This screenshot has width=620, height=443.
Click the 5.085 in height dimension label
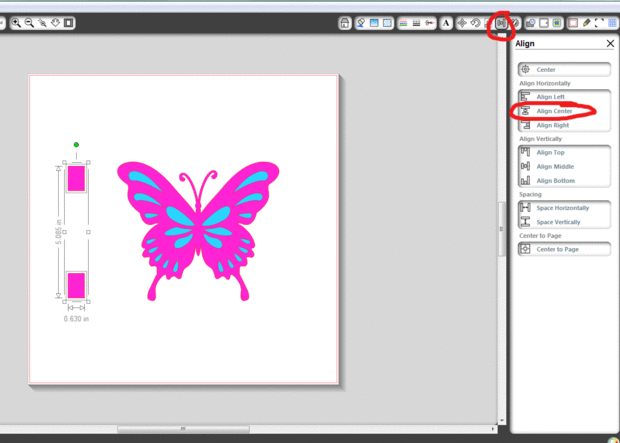(59, 230)
